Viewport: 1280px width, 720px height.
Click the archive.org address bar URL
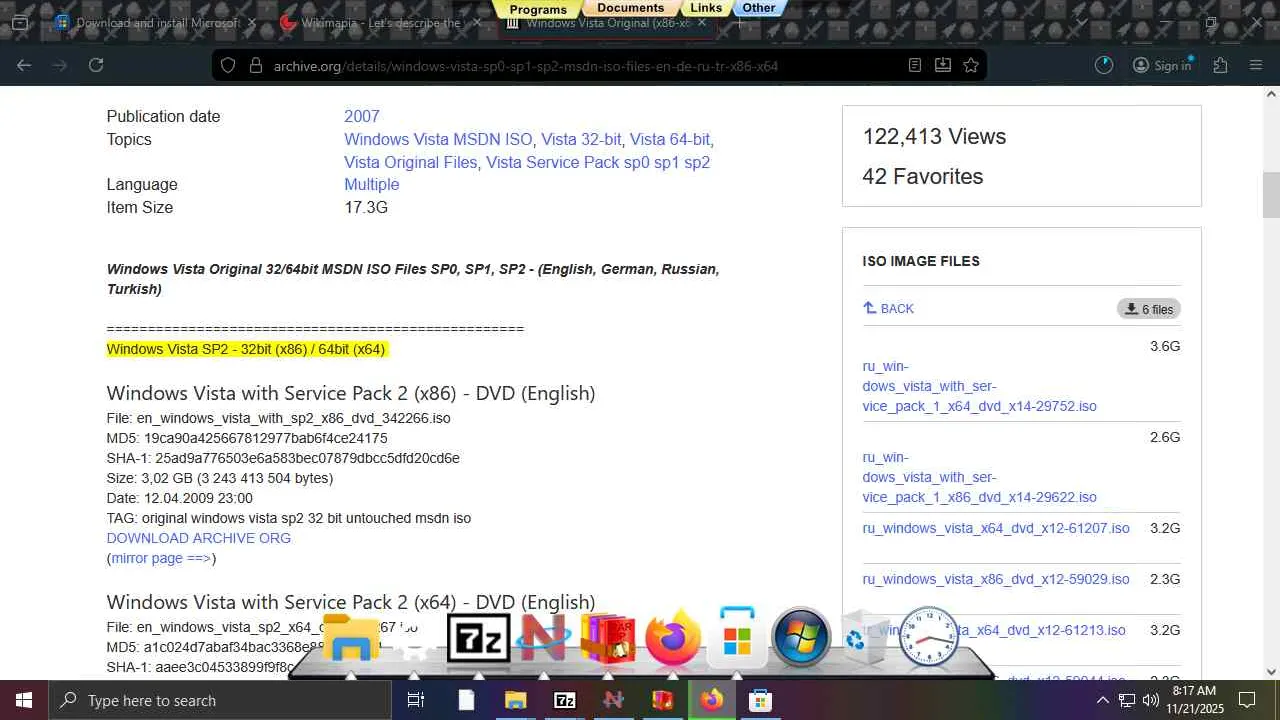(526, 66)
